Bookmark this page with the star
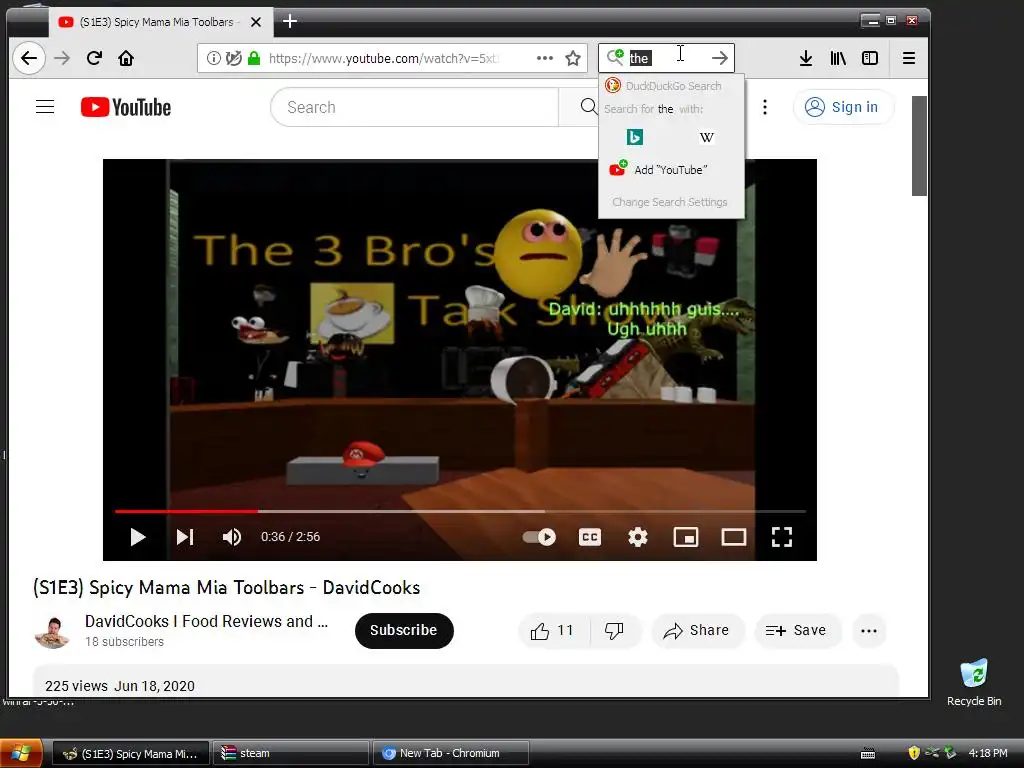1024x768 pixels. pos(573,58)
